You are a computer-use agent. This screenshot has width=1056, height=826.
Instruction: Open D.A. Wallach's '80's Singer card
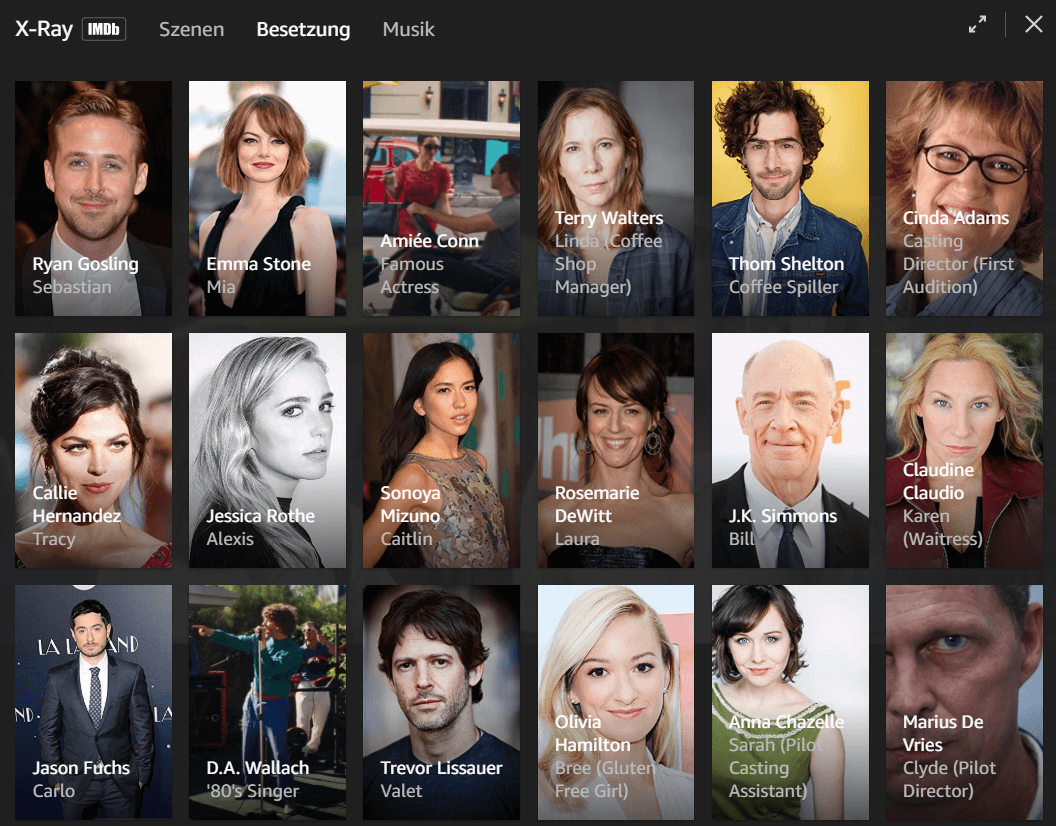(x=267, y=702)
